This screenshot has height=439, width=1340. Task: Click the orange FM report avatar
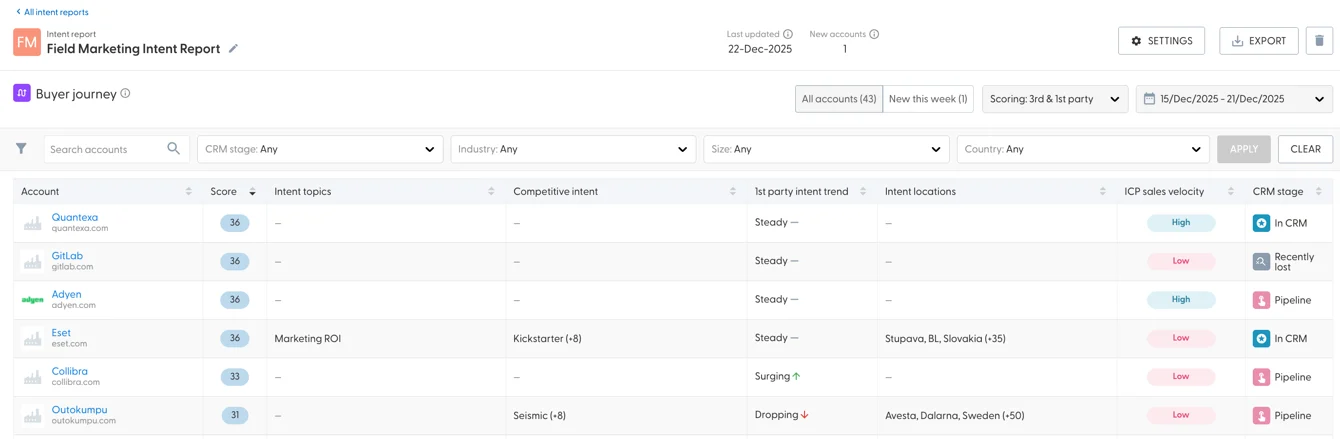pyautogui.click(x=27, y=42)
